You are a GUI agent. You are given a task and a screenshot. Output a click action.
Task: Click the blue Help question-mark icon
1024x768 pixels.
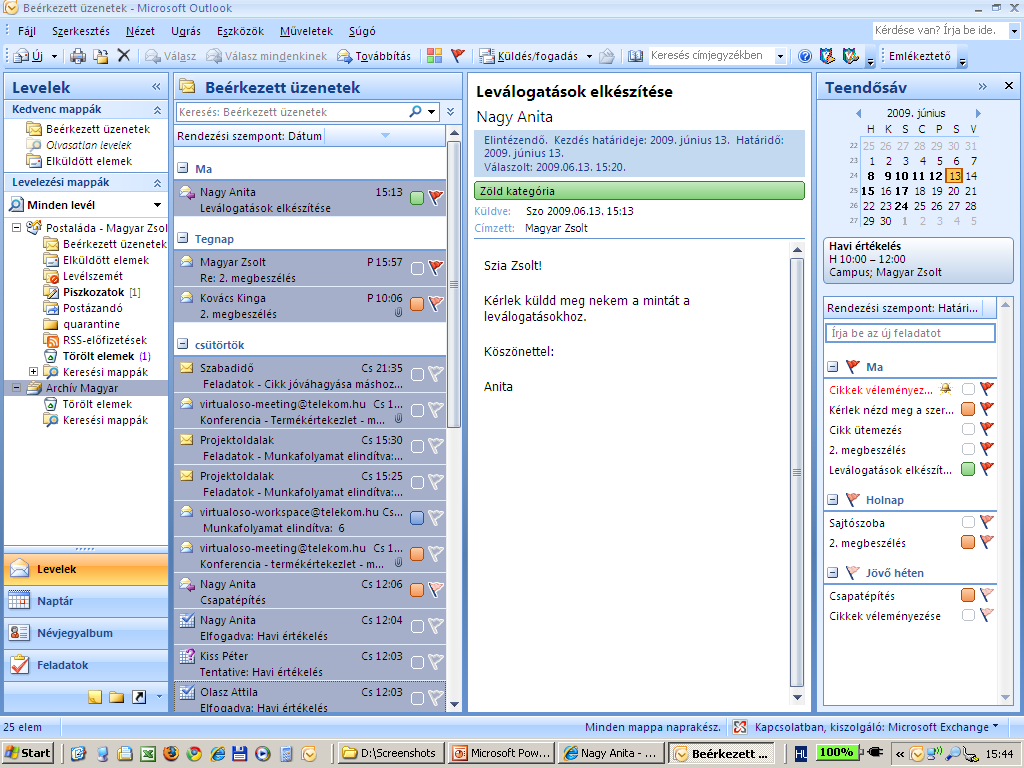[x=805, y=56]
